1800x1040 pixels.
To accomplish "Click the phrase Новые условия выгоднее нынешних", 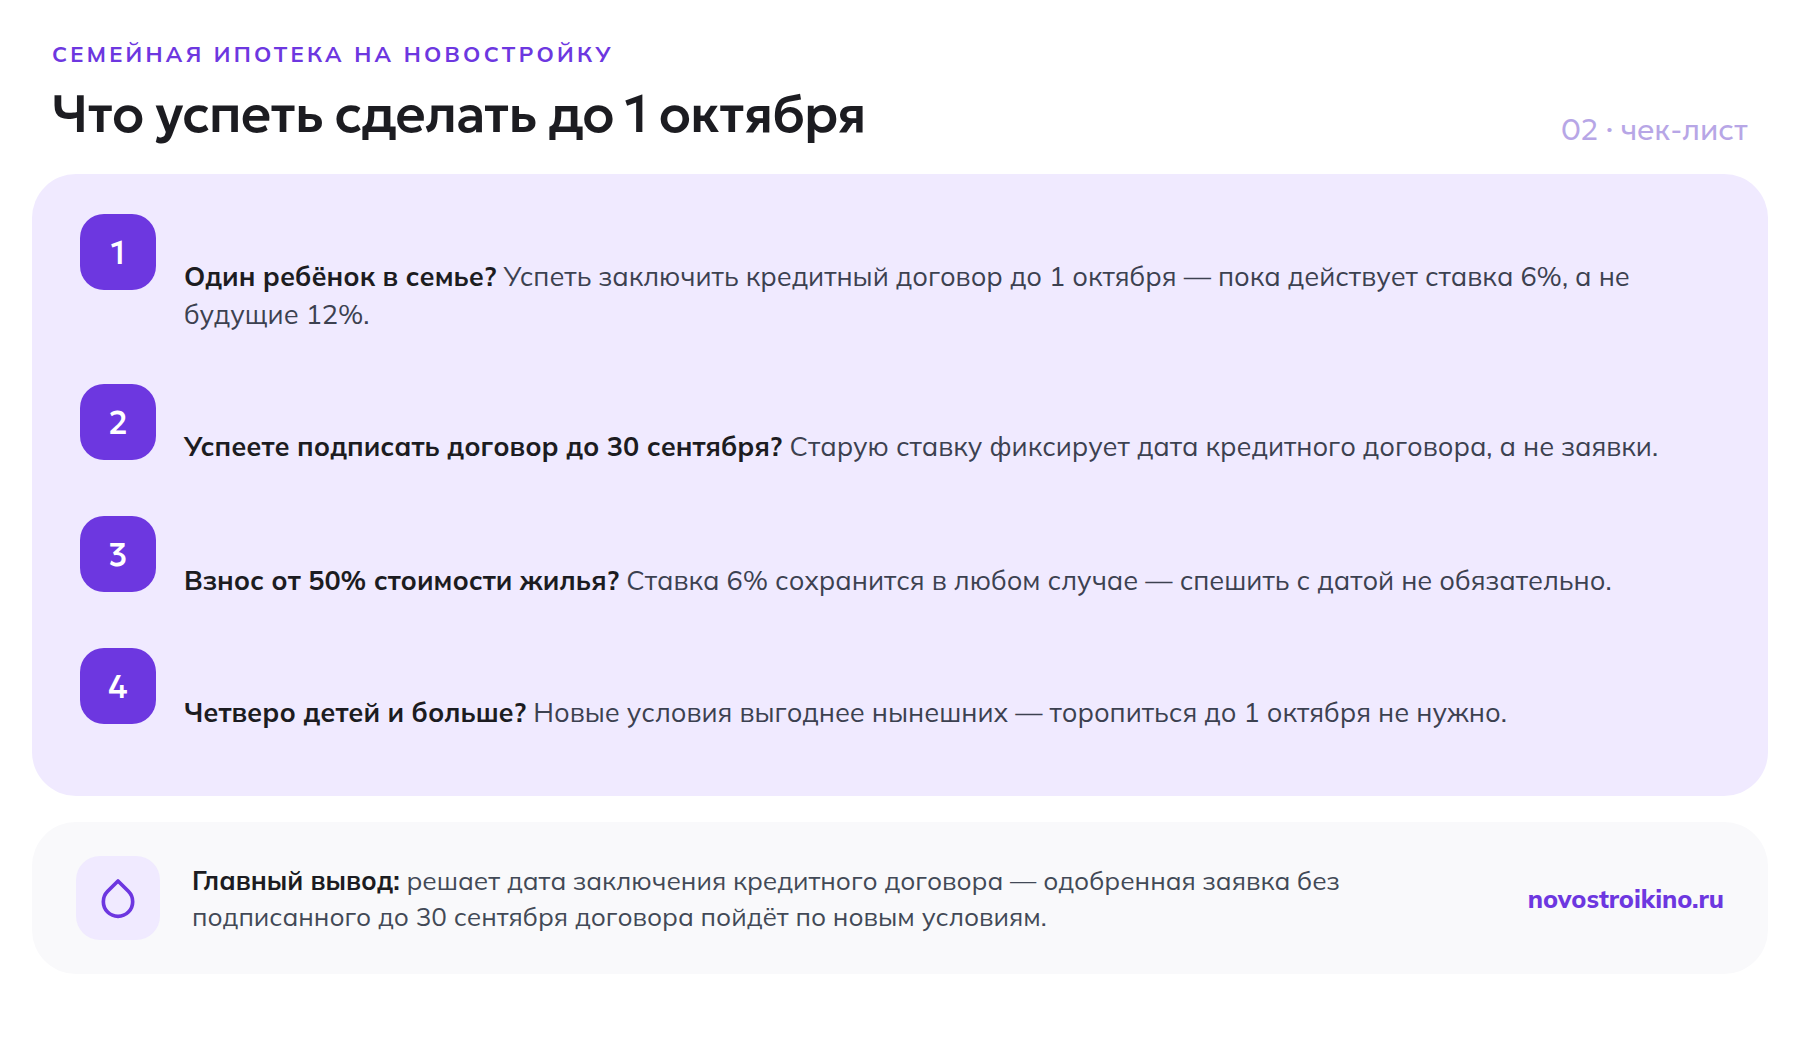I will click(771, 713).
